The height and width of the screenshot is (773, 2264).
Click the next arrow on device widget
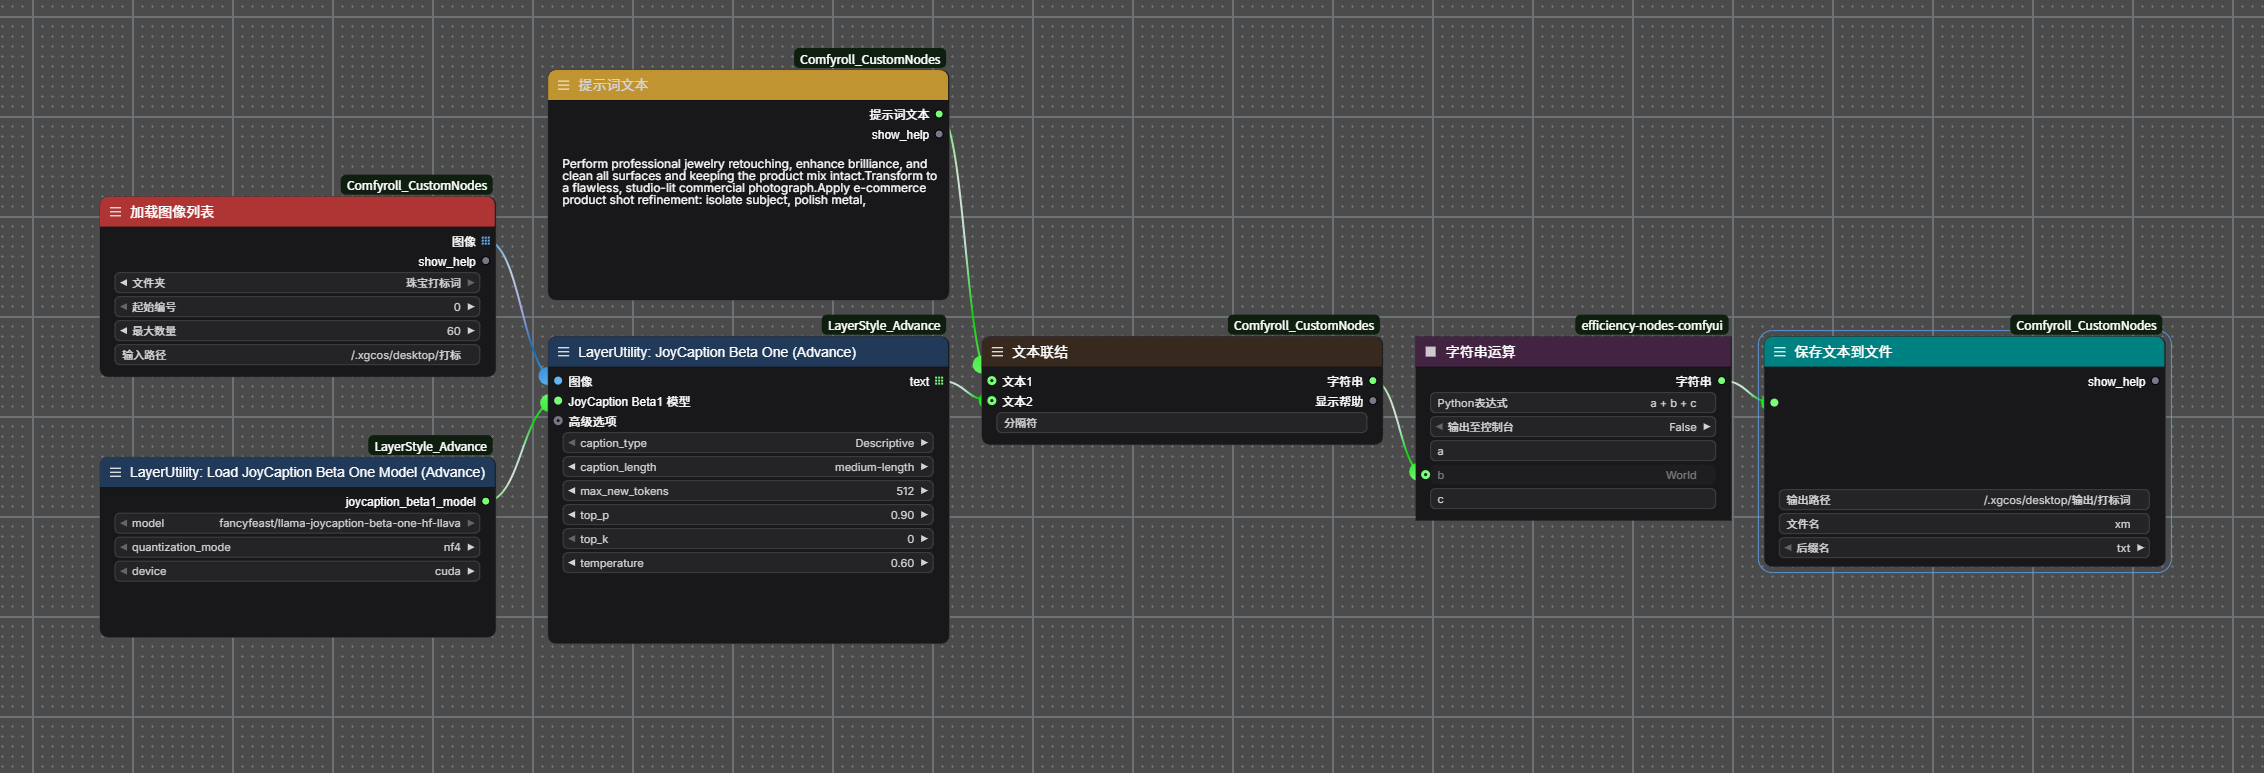471,571
